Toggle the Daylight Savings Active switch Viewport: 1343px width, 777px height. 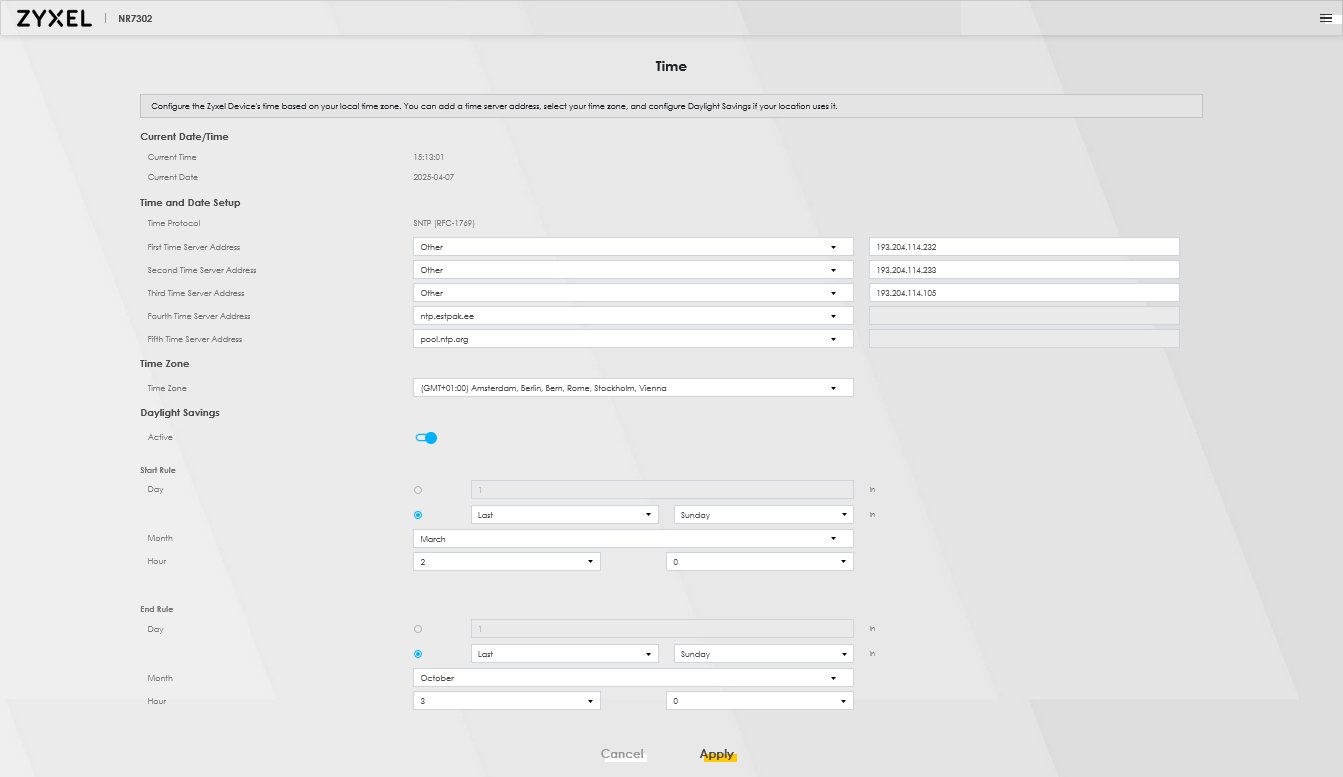(427, 438)
